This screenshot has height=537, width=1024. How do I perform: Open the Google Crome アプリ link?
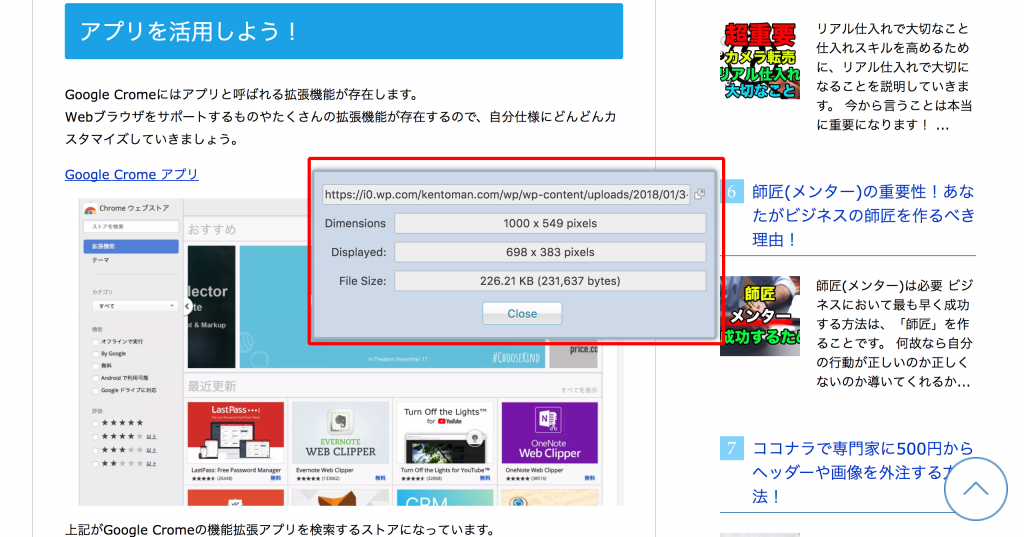click(131, 174)
